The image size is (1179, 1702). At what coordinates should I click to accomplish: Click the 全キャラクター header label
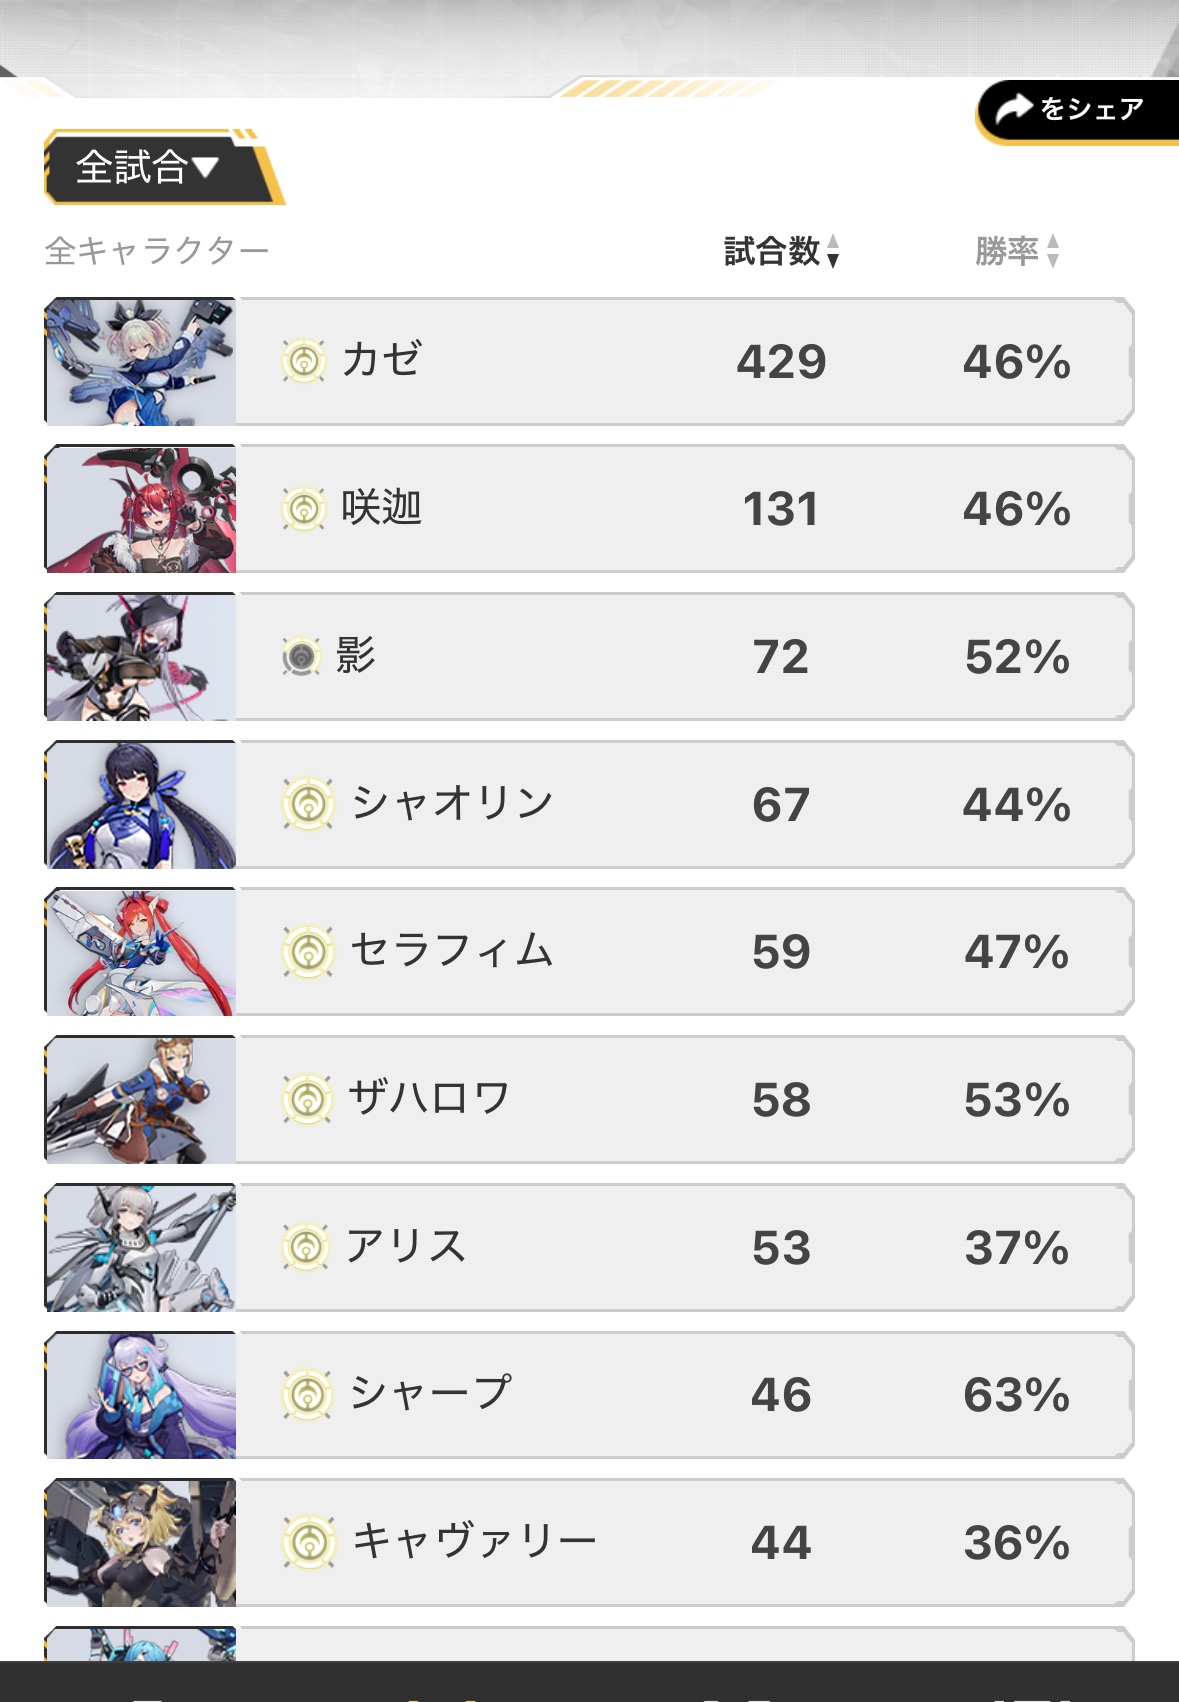coord(157,251)
